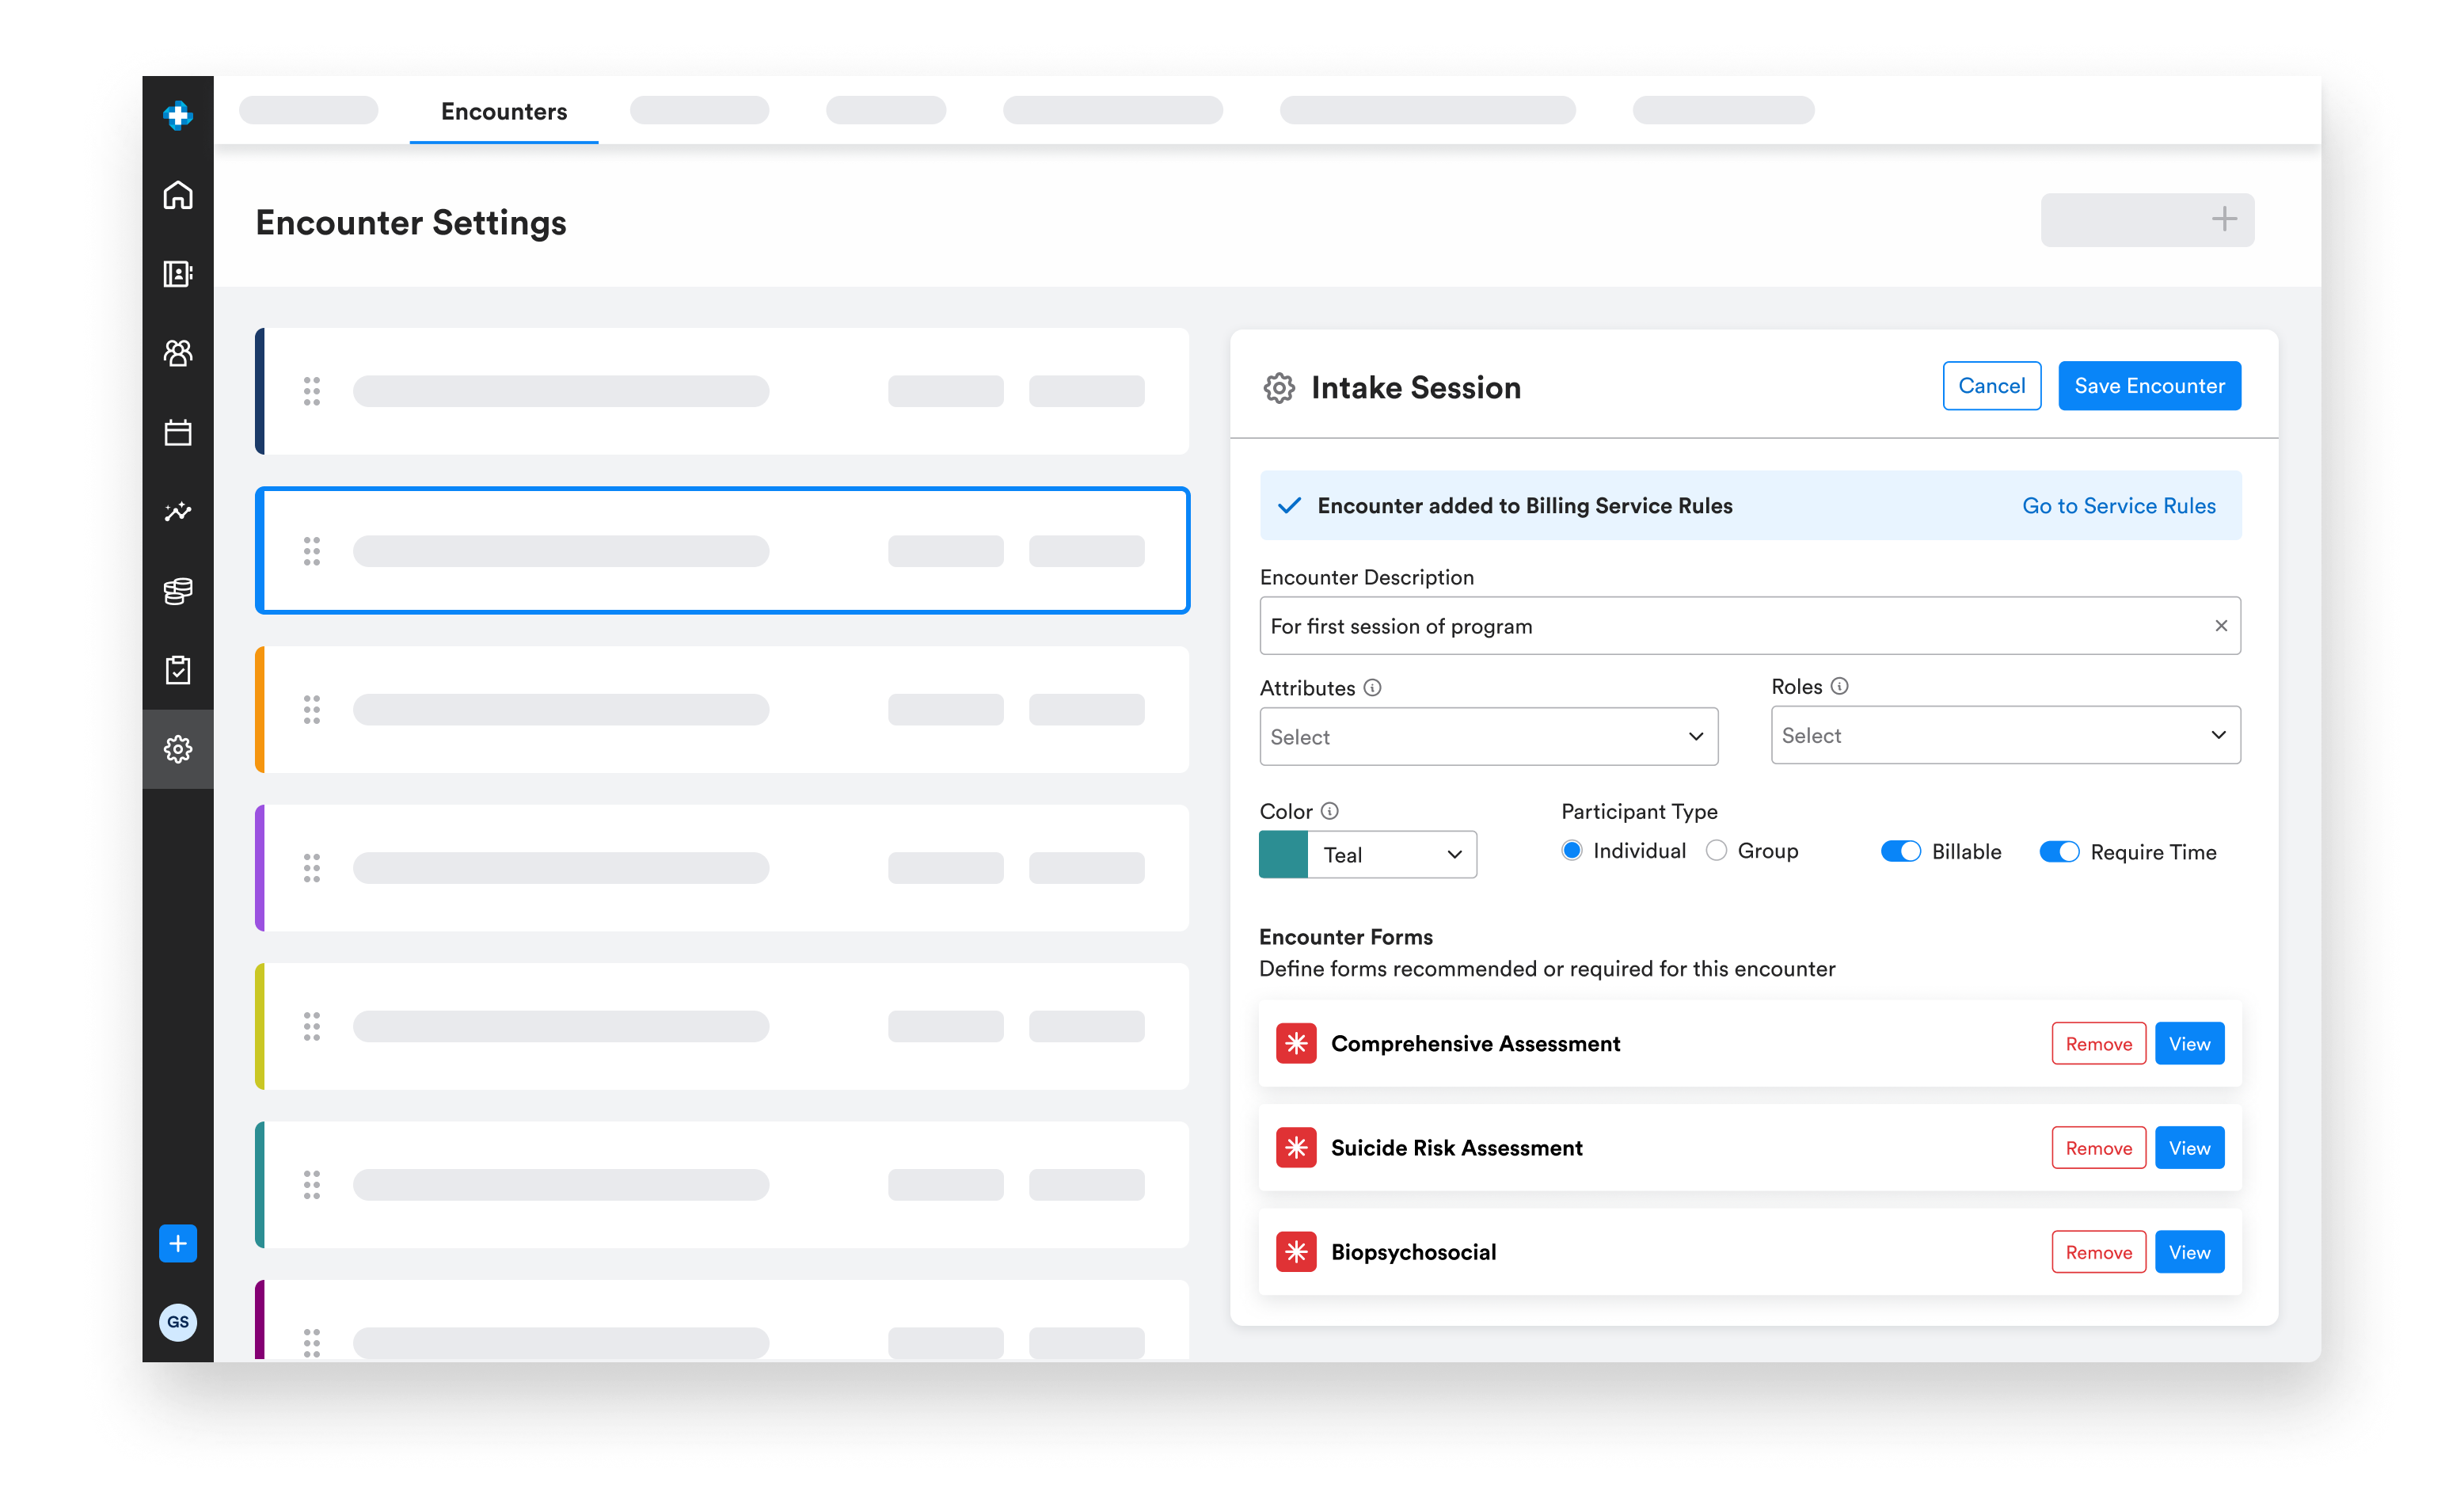Disable the Require Time toggle
Viewport: 2464px width, 1508px height.
coord(2059,852)
